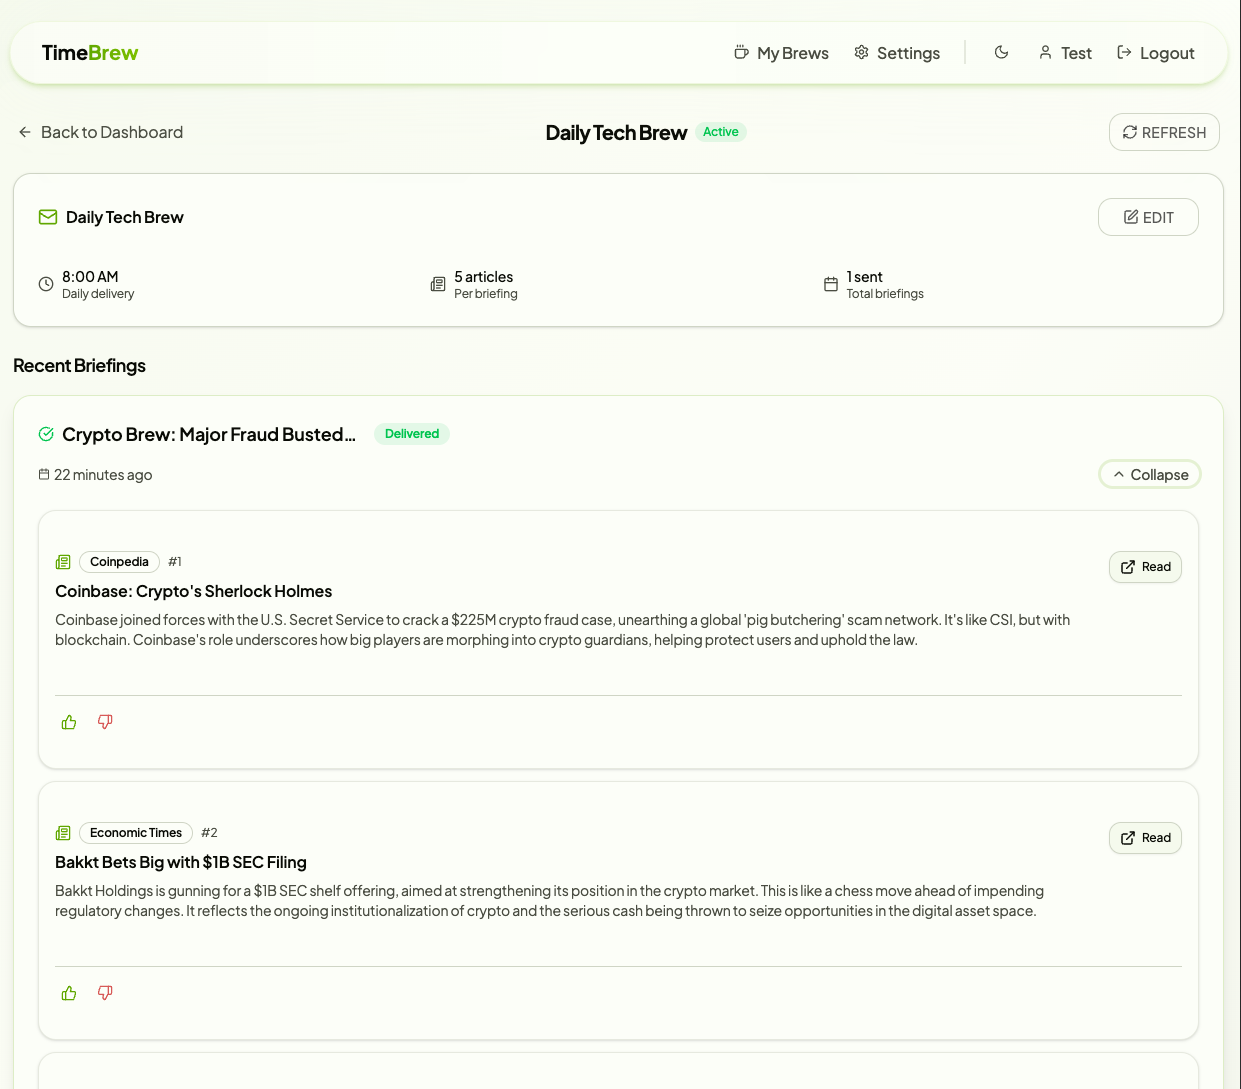
Task: Thumbs up the Bakkt article
Action: [69, 993]
